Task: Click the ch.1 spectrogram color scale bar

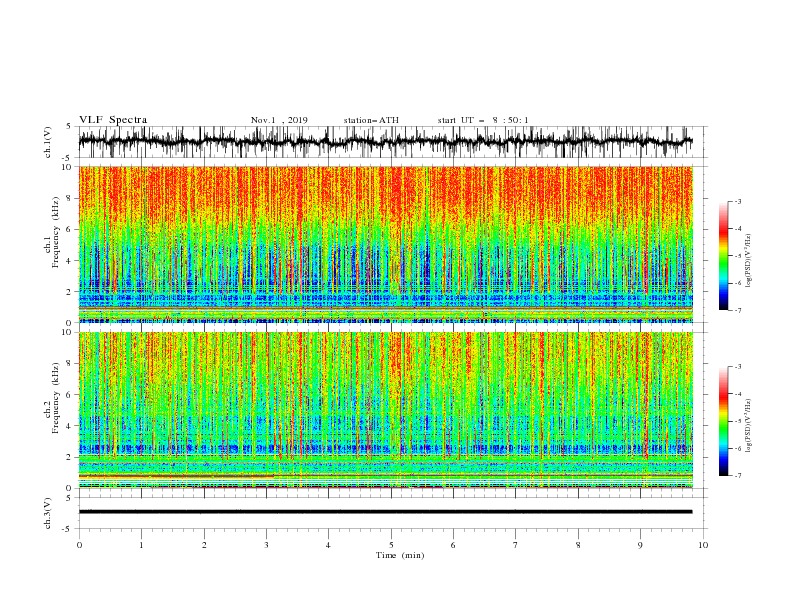Action: click(723, 256)
